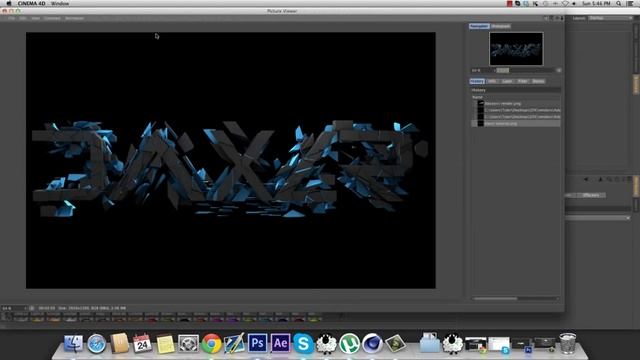Screen dimensions: 640x360
Task: Switch to the Navigator tab
Action: point(479,26)
